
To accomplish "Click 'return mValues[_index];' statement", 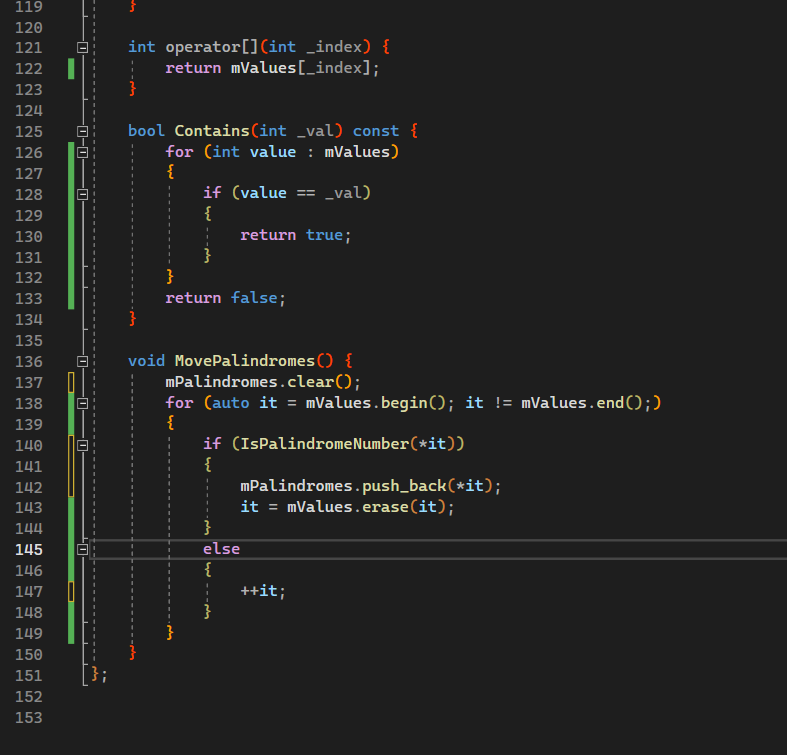I will (x=272, y=68).
